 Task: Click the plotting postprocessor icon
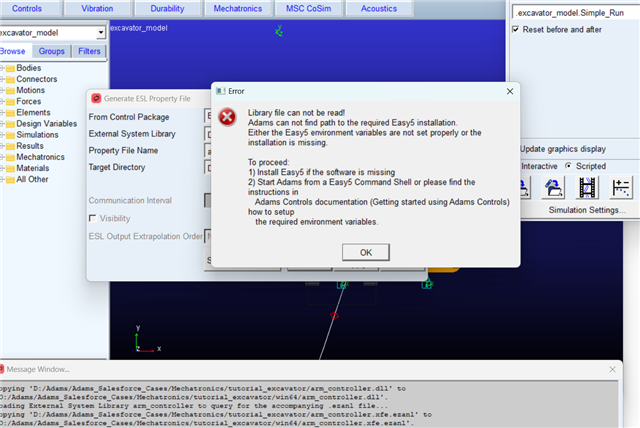tap(621, 188)
